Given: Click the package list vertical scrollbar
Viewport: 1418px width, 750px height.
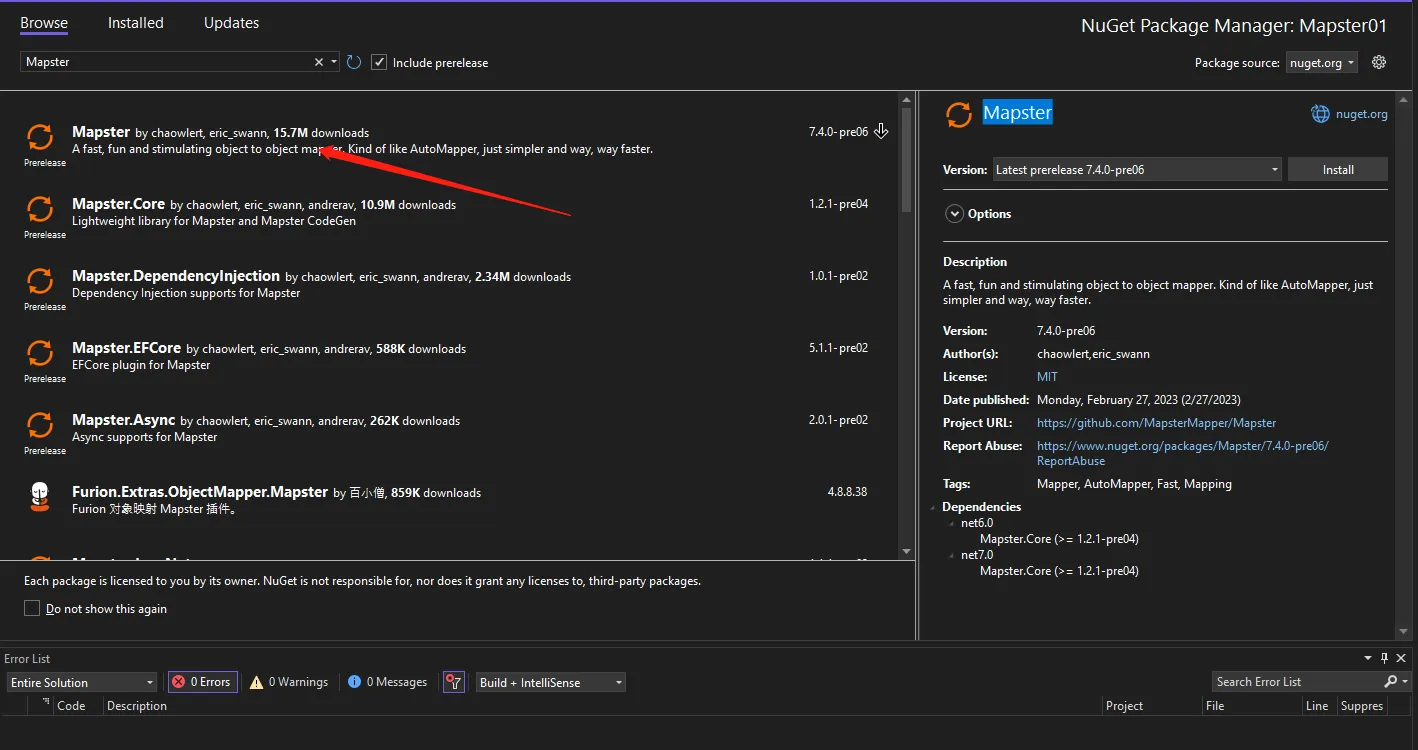Looking at the screenshot, I should point(907,160).
